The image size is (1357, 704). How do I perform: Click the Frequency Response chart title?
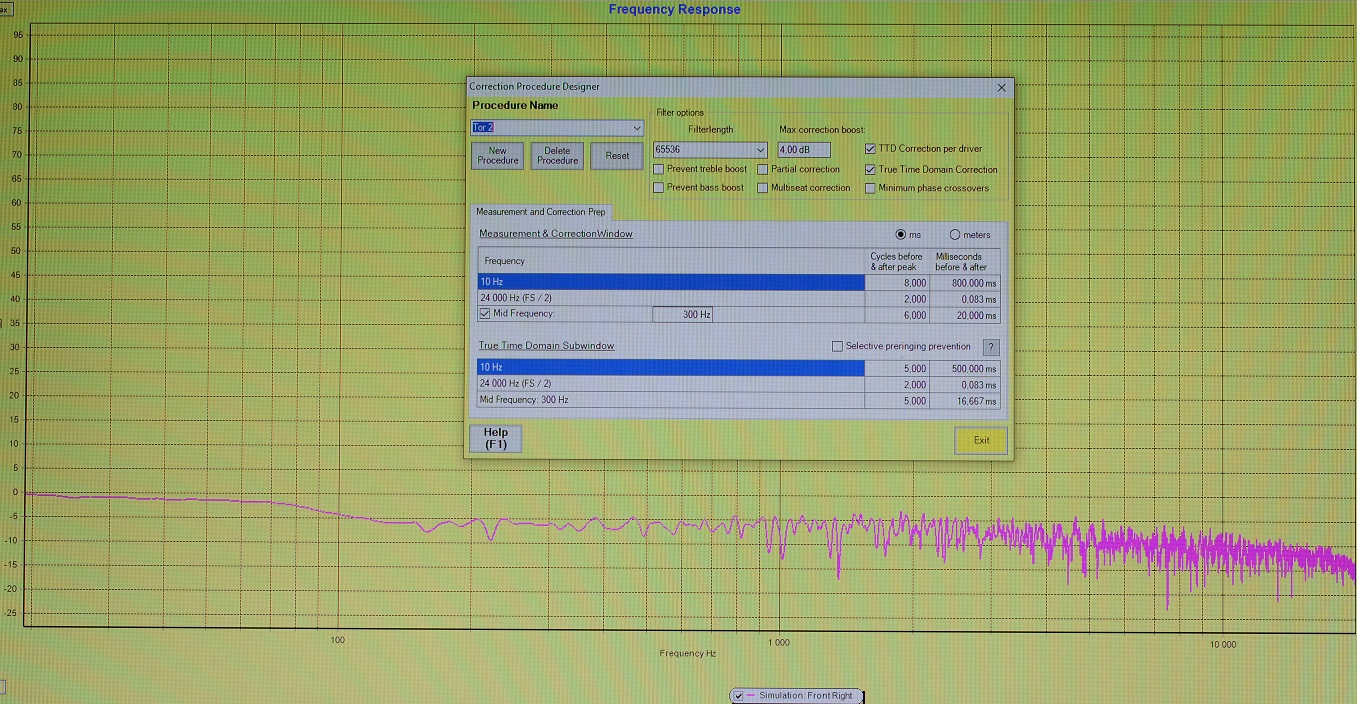[675, 10]
